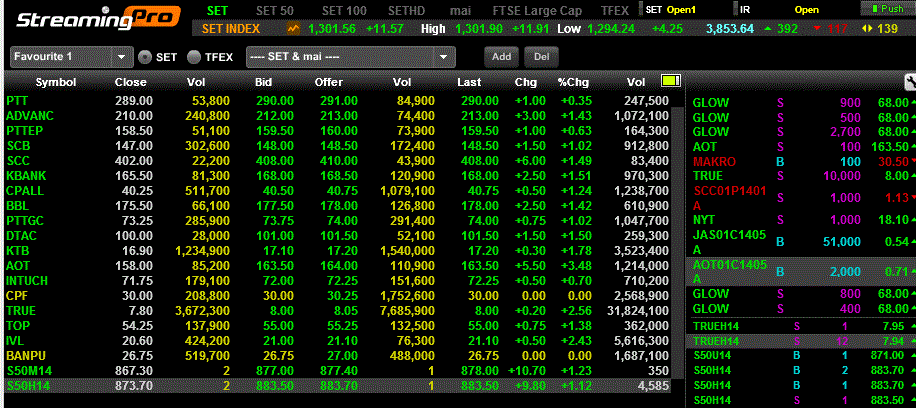Expand the SET & mai dropdown
This screenshot has width=916, height=408.
coord(351,57)
